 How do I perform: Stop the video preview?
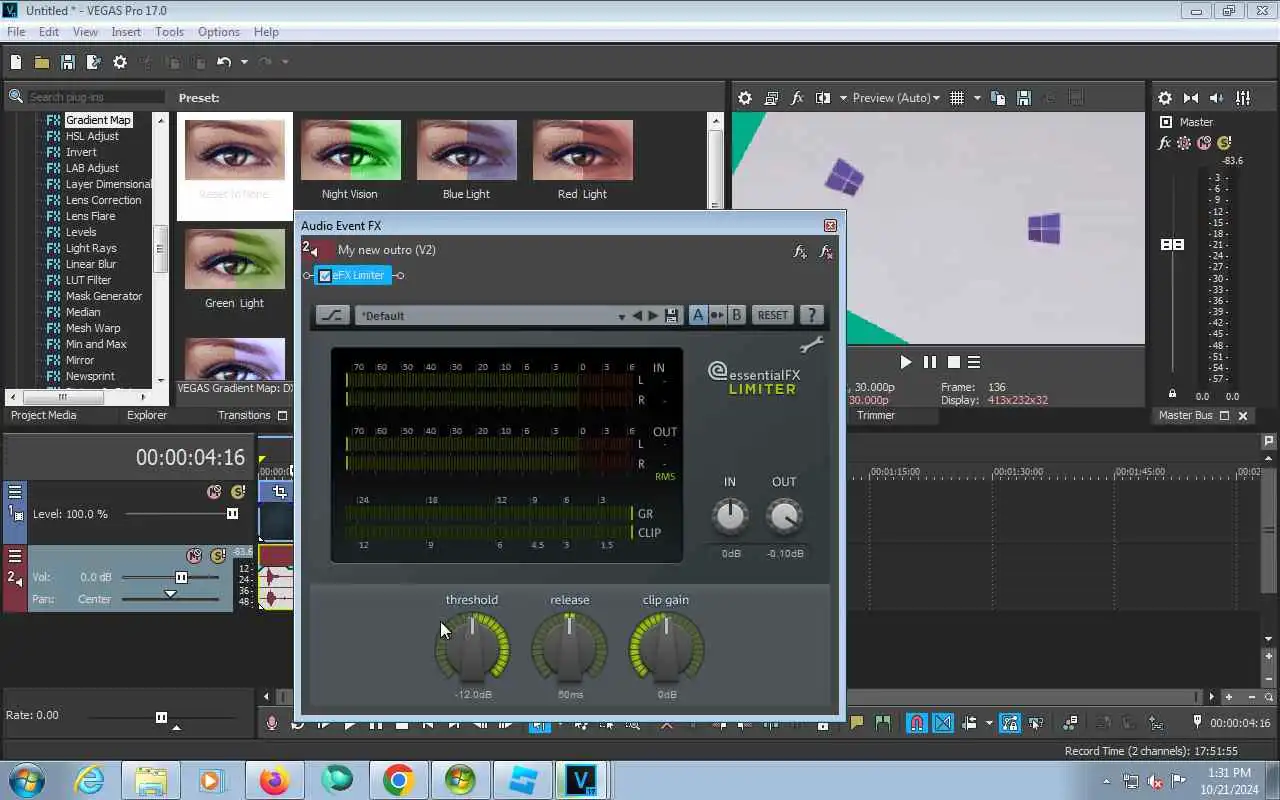(x=953, y=362)
